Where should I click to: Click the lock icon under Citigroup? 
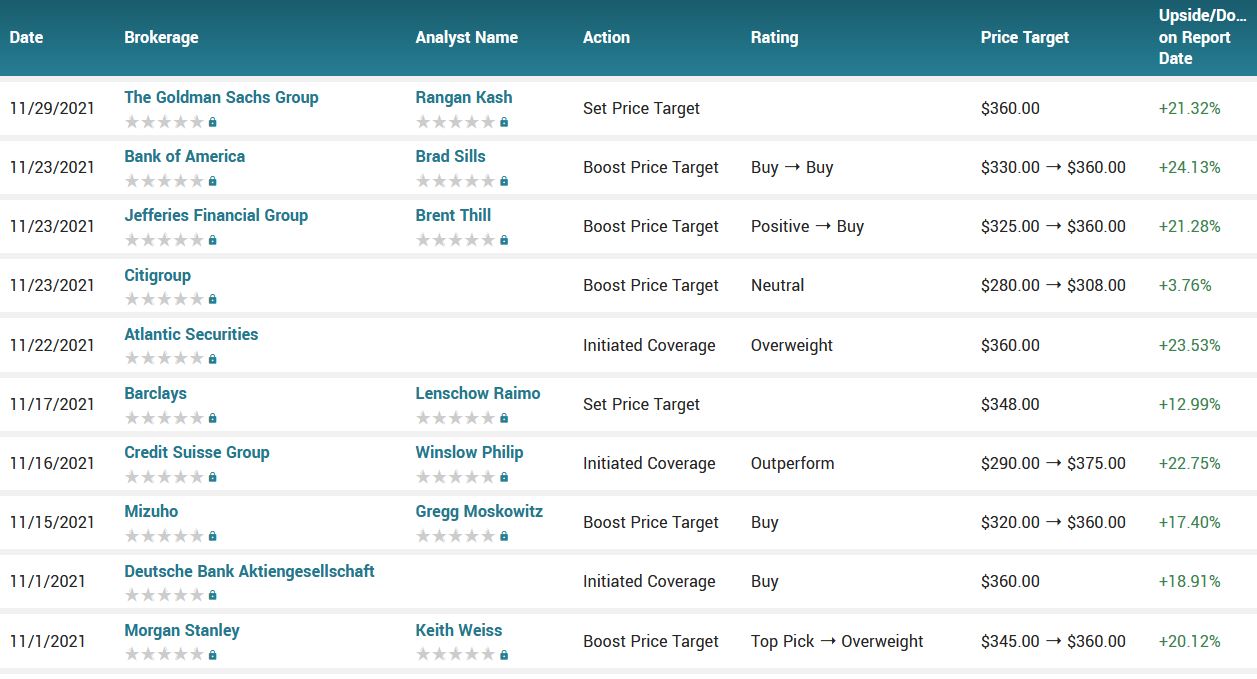pyautogui.click(x=213, y=299)
